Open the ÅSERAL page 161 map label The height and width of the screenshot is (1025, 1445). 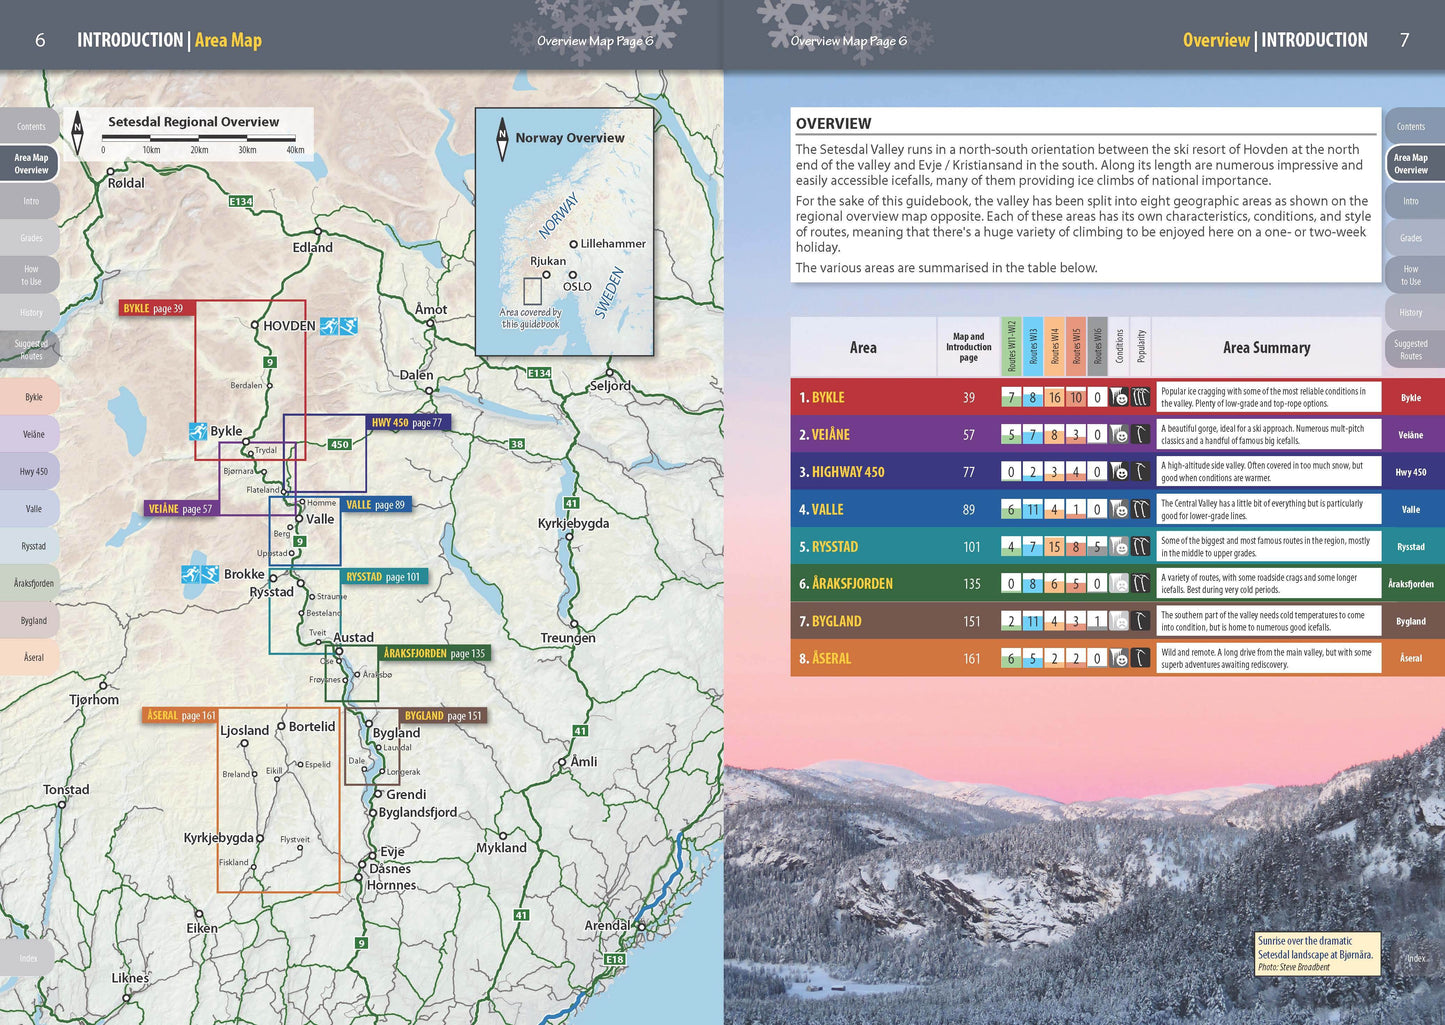181,716
